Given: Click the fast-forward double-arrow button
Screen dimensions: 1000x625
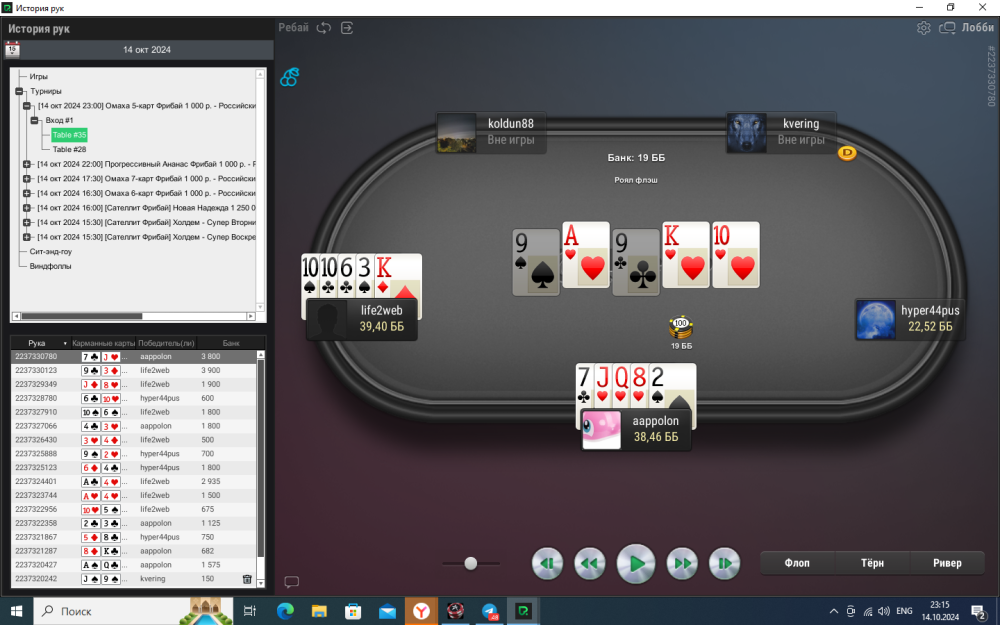Looking at the screenshot, I should coord(681,564).
